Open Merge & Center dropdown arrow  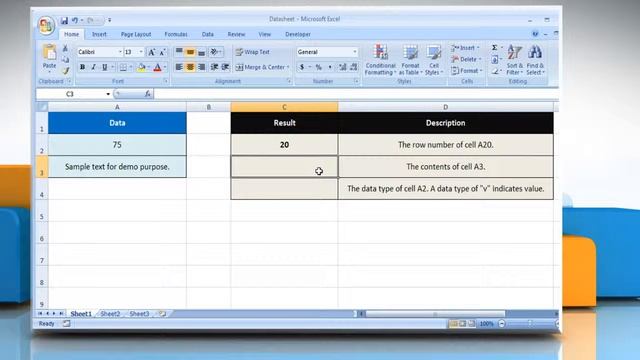288,67
